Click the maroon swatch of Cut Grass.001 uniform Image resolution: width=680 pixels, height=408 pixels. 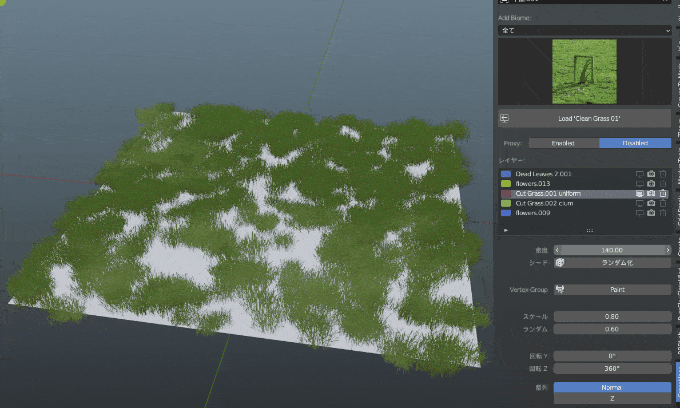coord(506,193)
